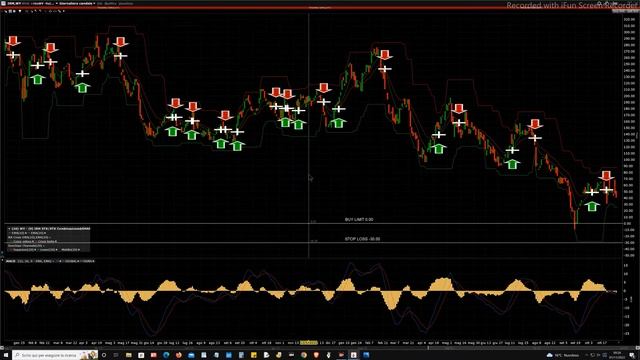
Task: Launch Firefox from the taskbar
Action: point(179,356)
